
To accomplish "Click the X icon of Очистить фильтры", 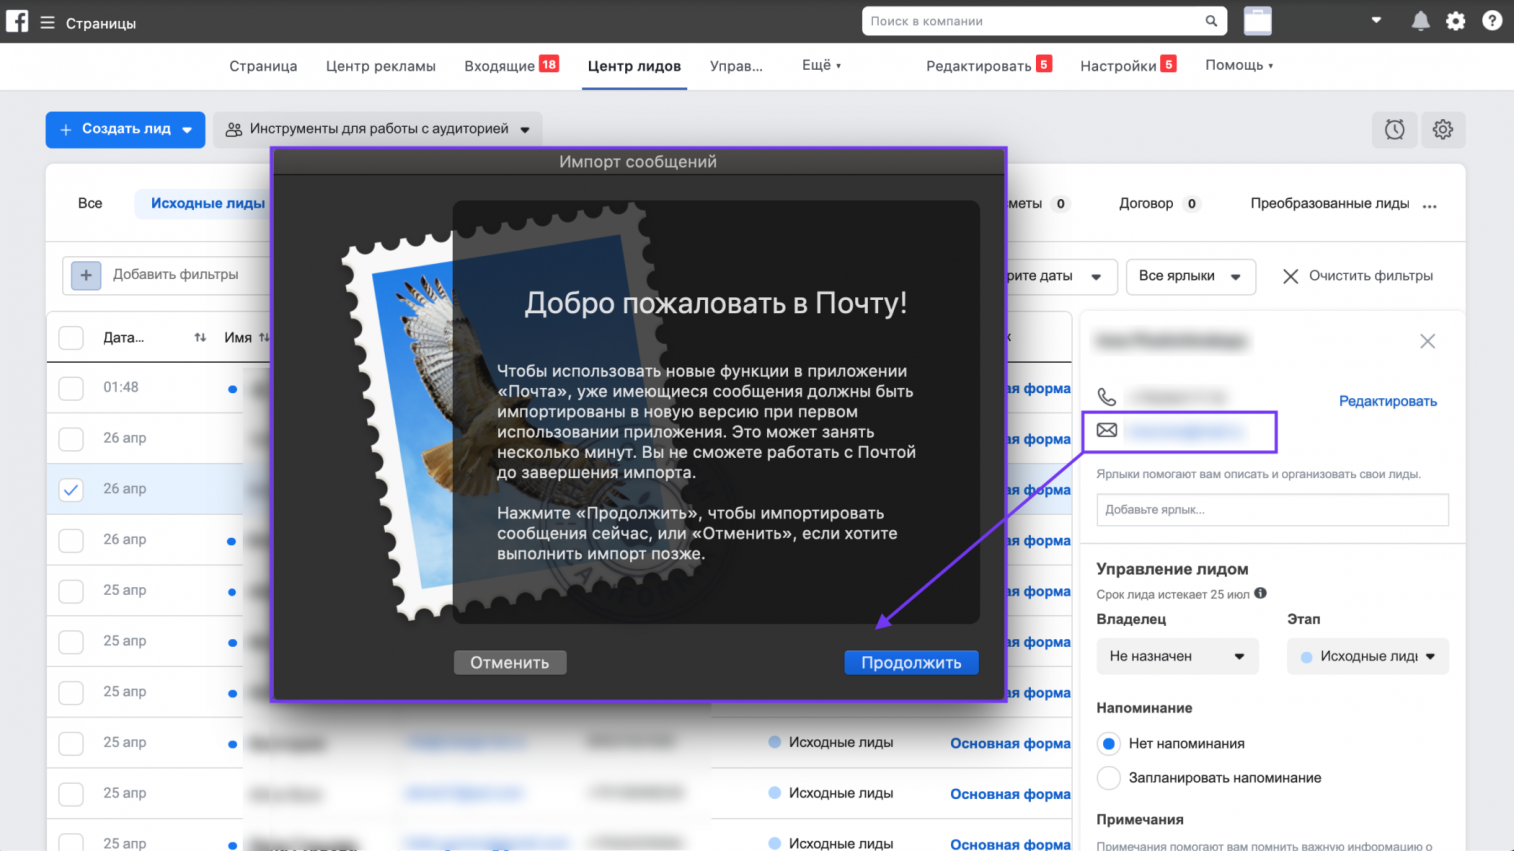I will coord(1290,276).
